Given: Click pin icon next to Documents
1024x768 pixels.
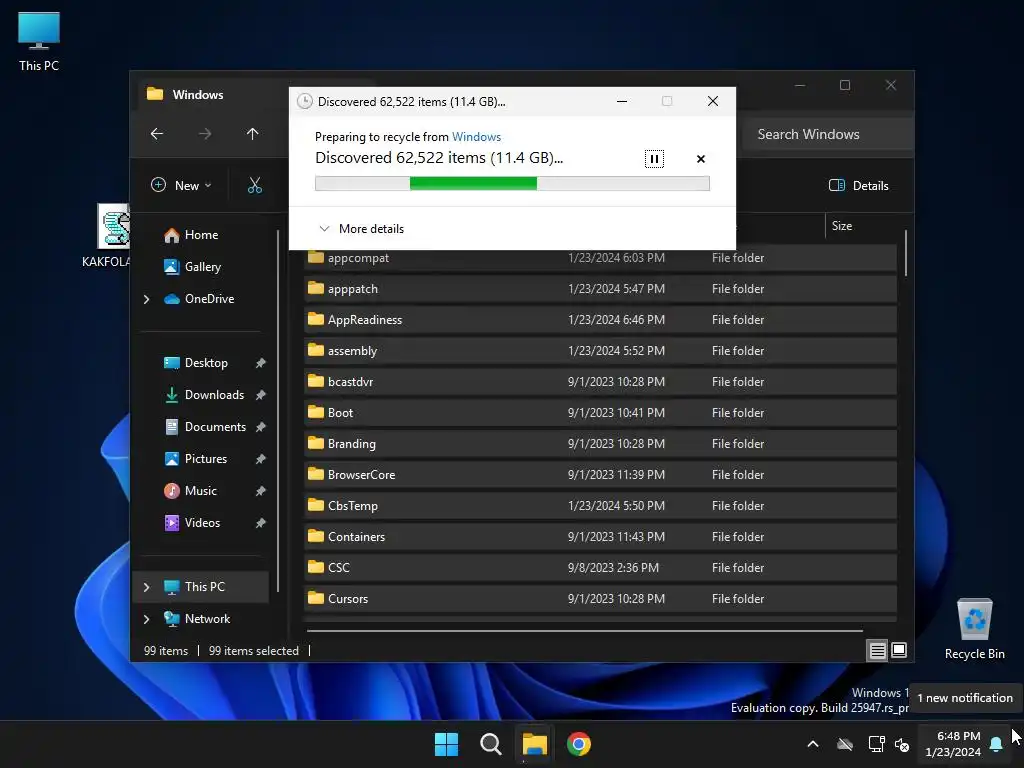Looking at the screenshot, I should tap(261, 427).
